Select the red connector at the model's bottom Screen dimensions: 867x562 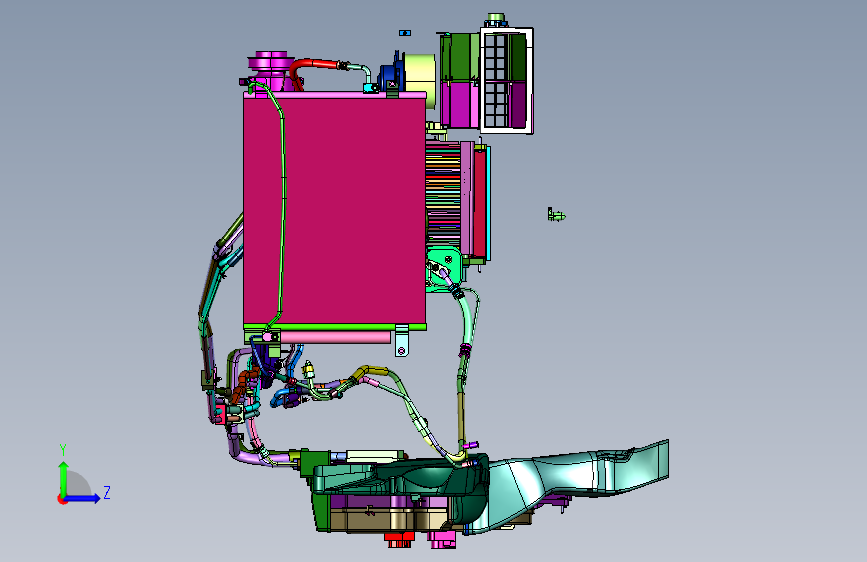399,540
